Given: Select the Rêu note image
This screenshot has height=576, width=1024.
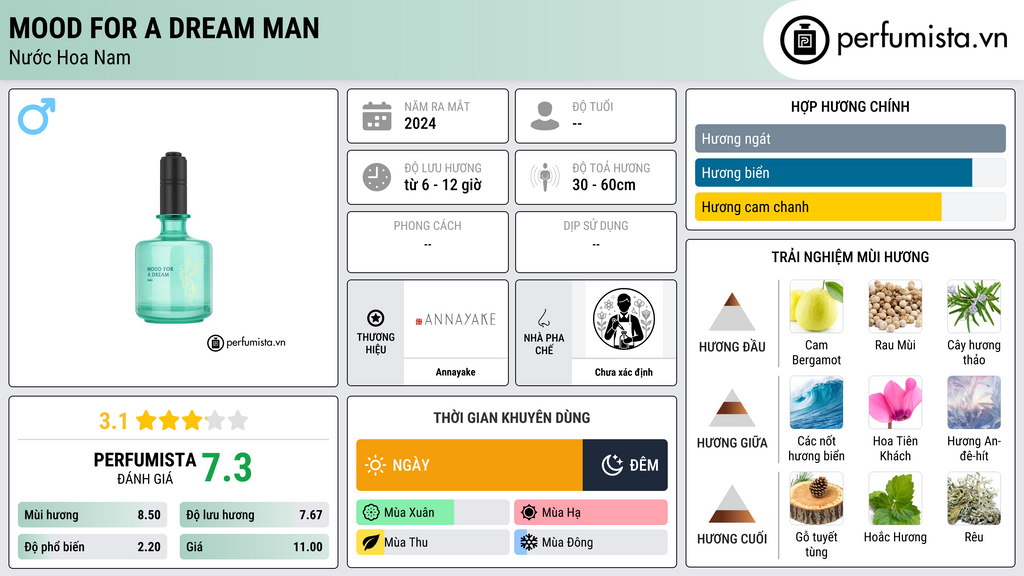Looking at the screenshot, I should 974,498.
